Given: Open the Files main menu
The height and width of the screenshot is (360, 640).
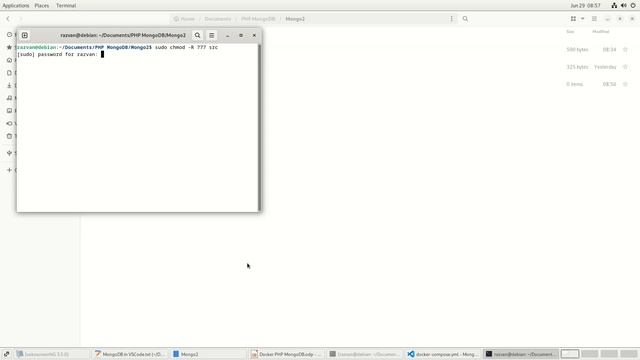Looking at the screenshot, I should pyautogui.click(x=594, y=19).
